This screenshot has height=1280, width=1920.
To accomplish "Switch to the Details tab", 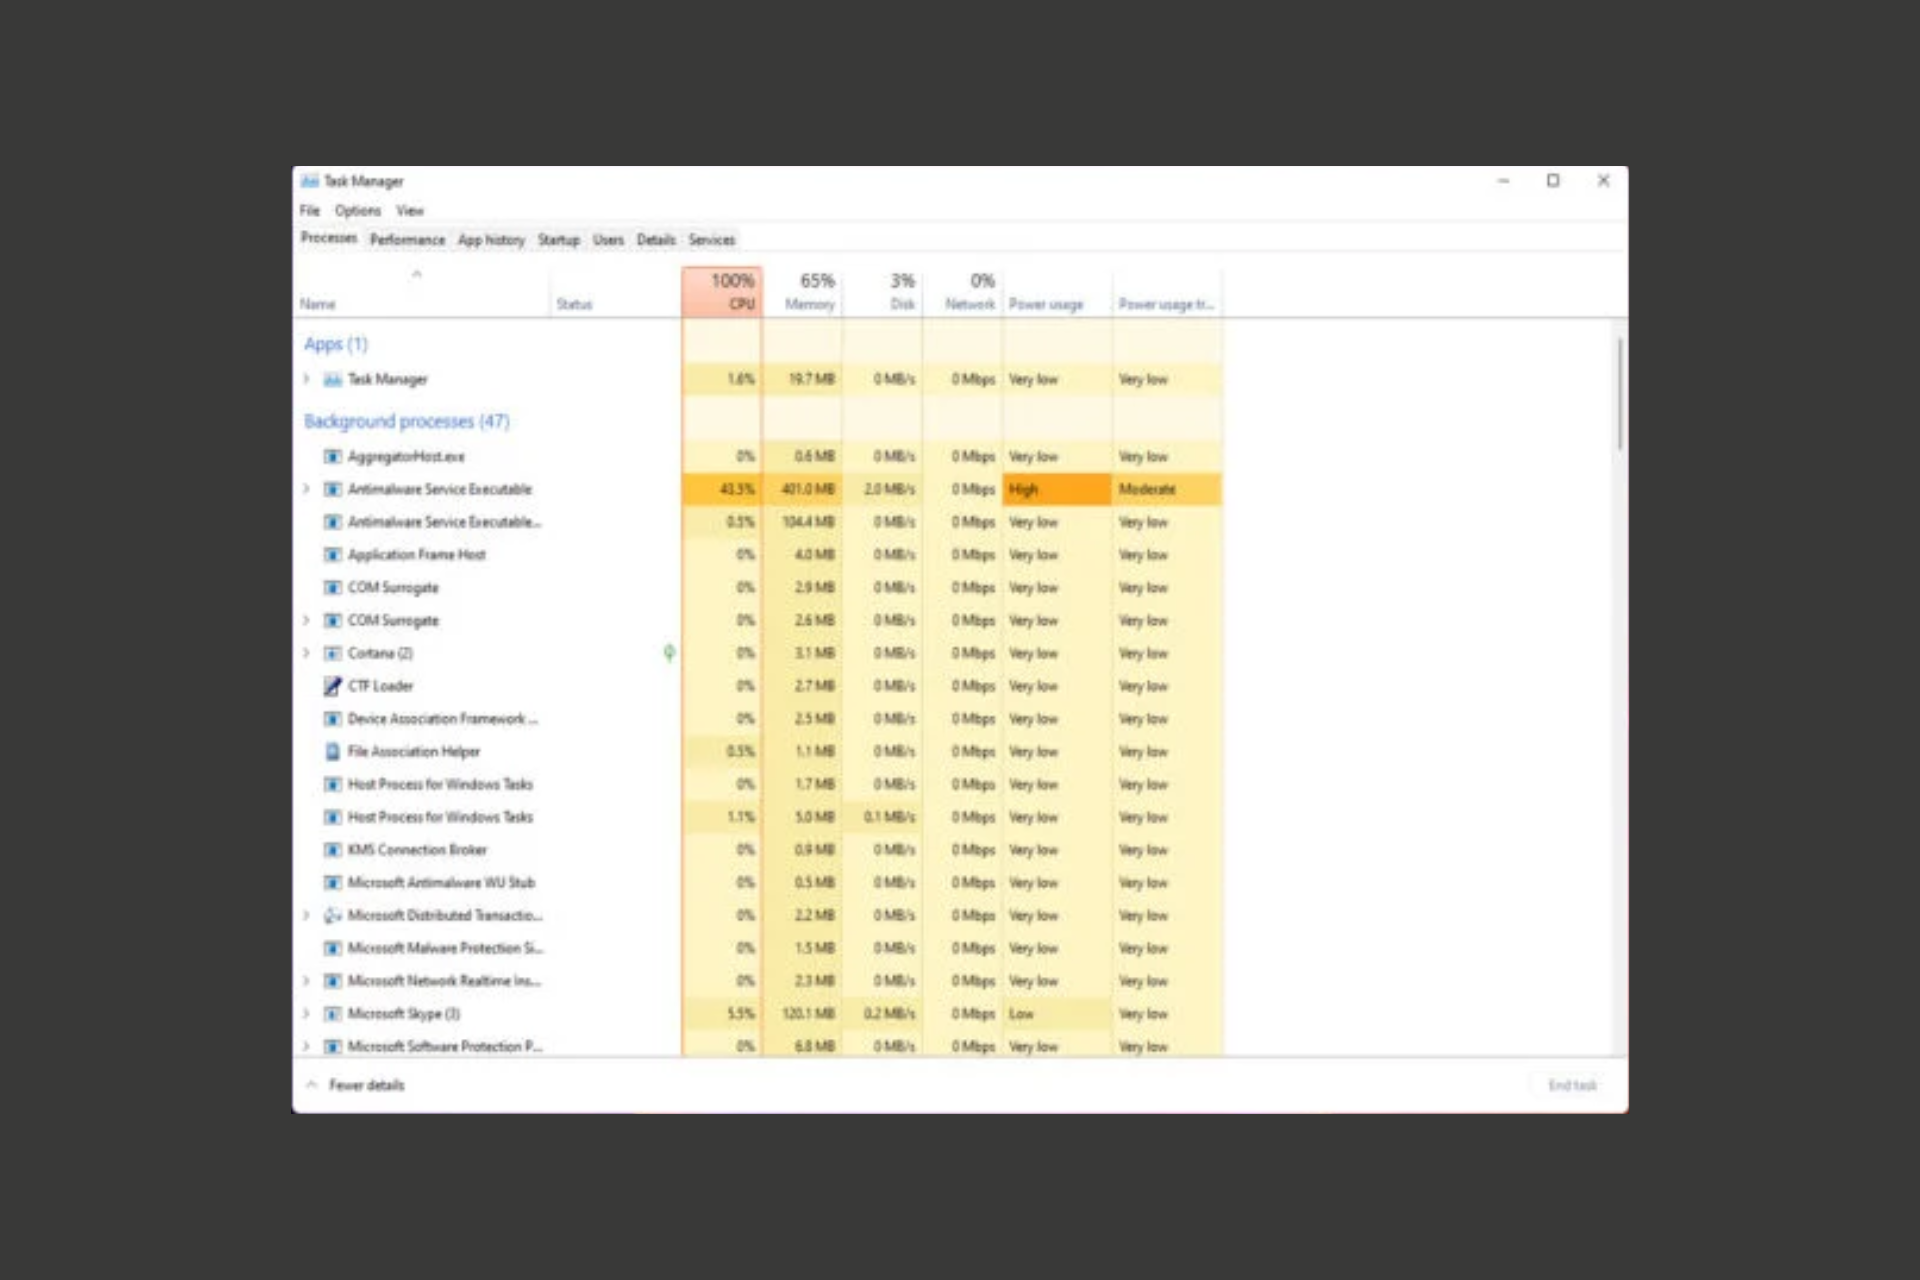I will tap(656, 240).
